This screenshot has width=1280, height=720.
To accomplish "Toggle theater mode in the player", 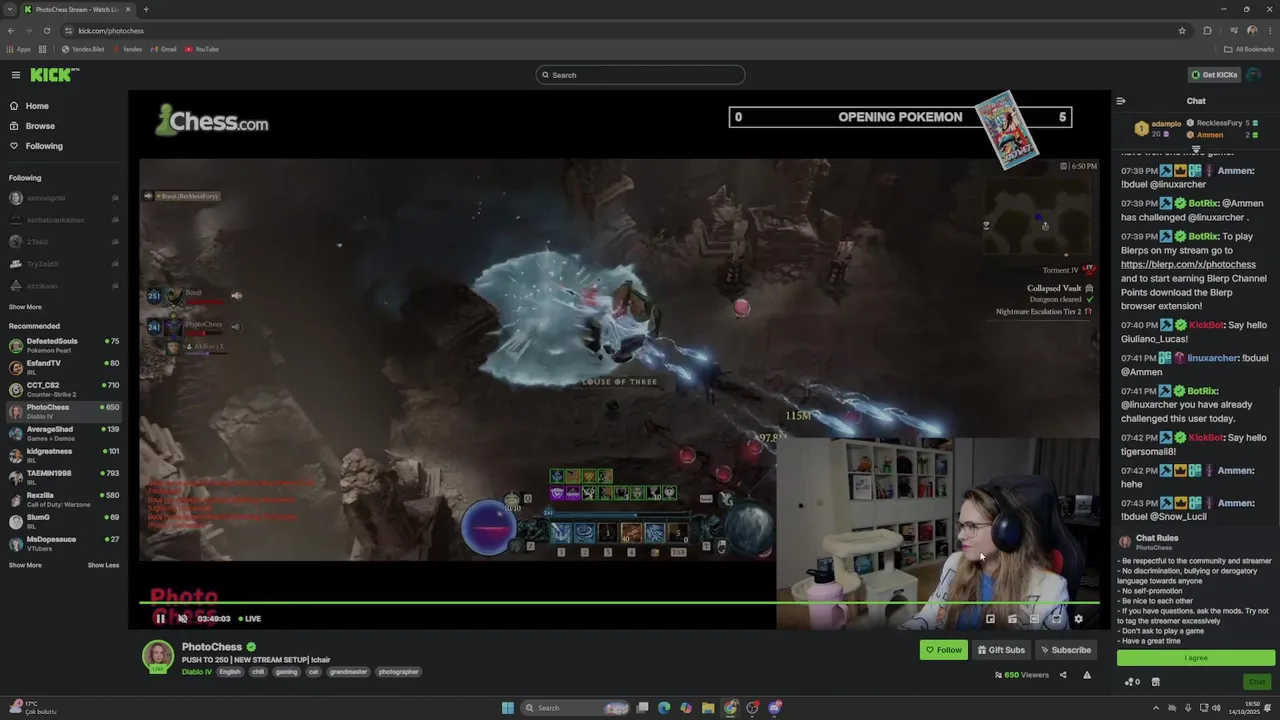I will [1034, 619].
